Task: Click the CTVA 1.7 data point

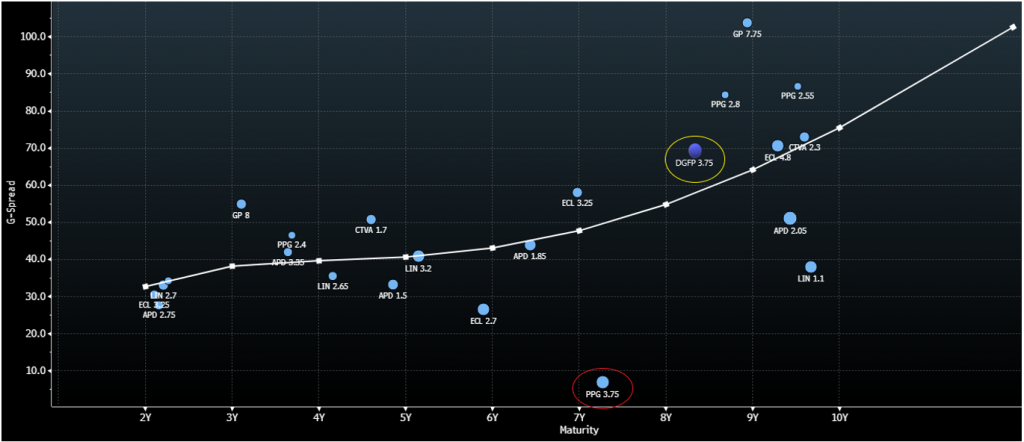Action: click(x=371, y=219)
